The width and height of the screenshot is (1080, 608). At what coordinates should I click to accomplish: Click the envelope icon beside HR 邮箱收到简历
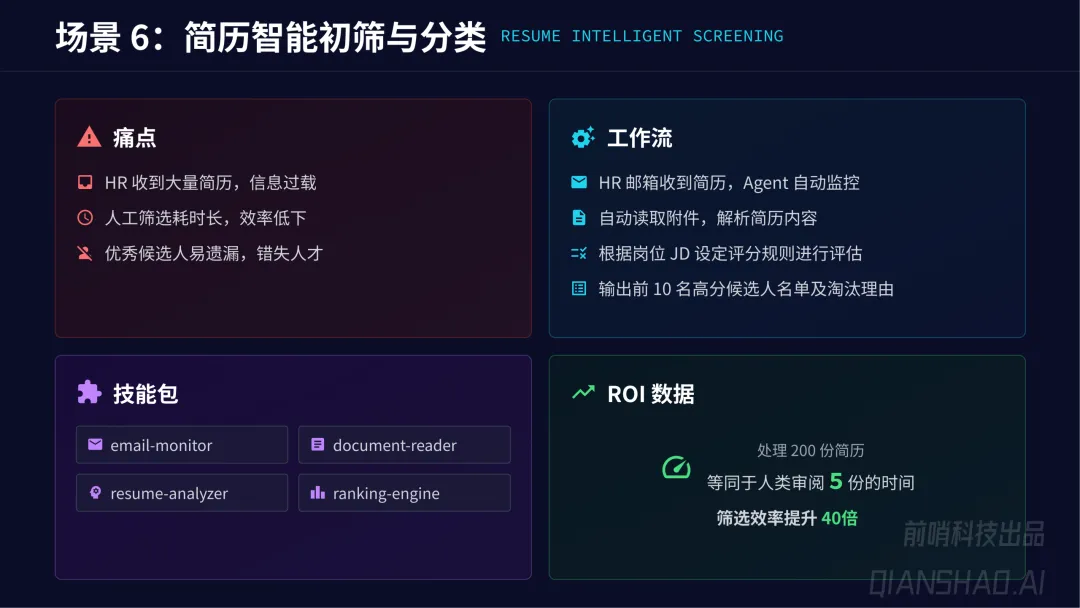pos(578,183)
